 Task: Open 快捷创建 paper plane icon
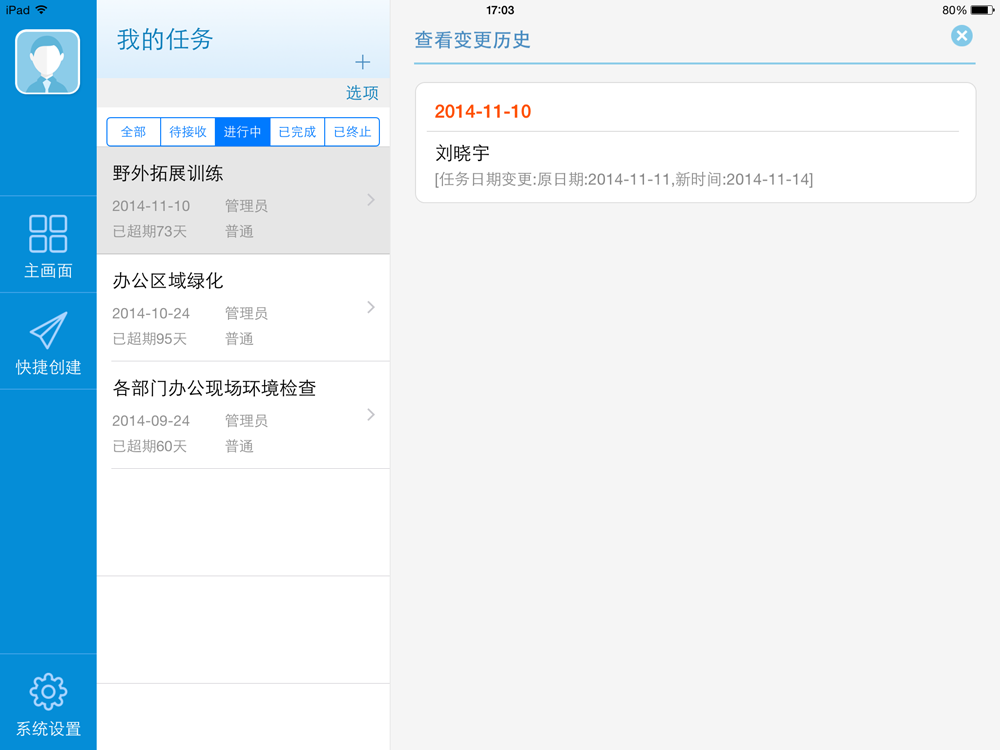(x=48, y=330)
